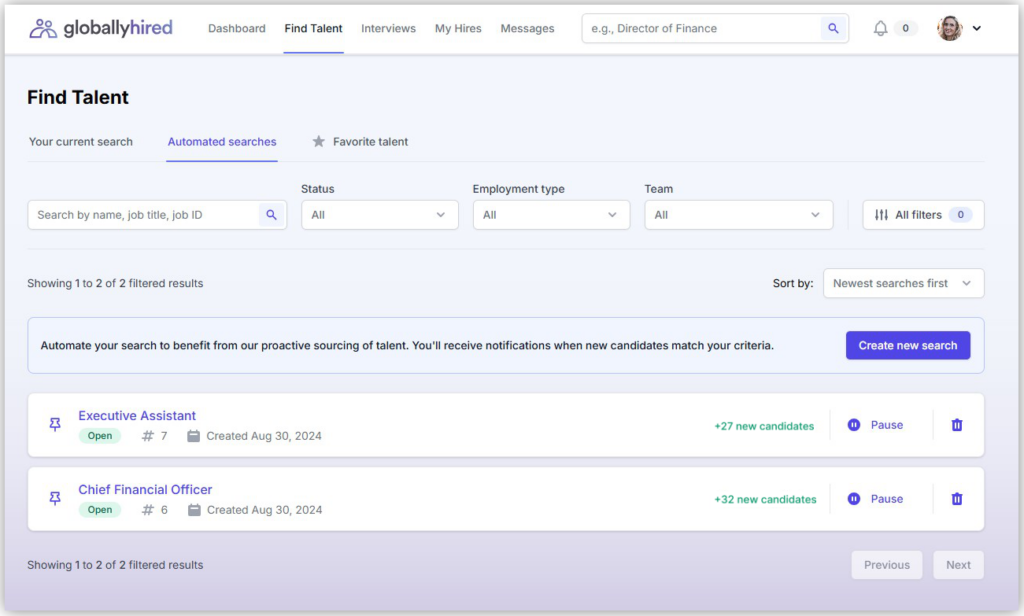Navigate to the Interviews menu item
This screenshot has width=1024, height=616.
coord(388,28)
